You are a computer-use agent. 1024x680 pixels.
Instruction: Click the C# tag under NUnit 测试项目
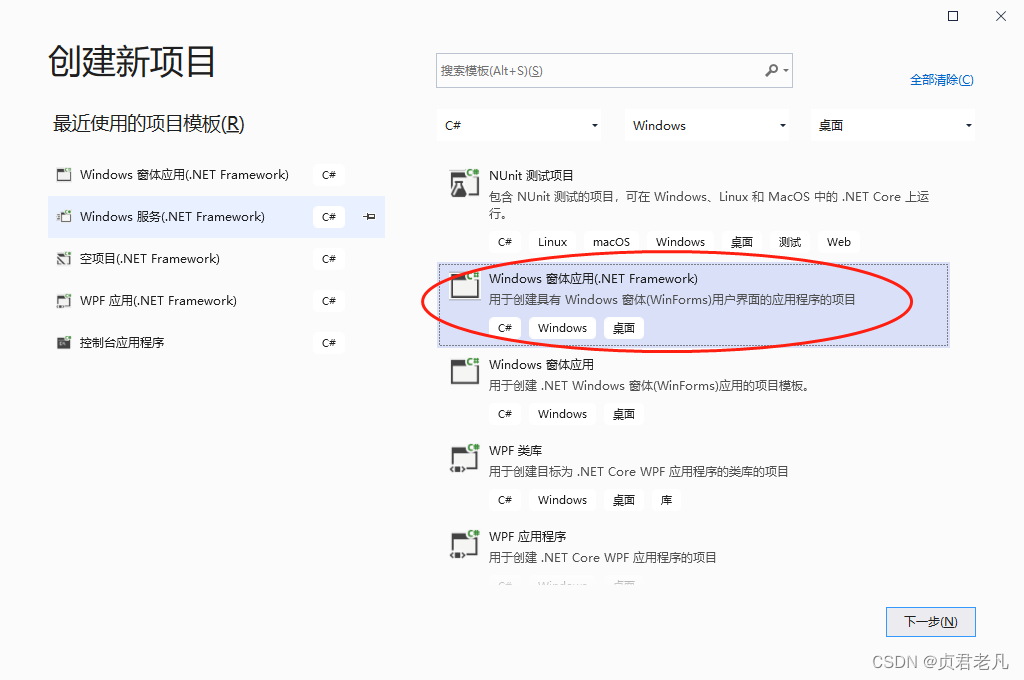pos(505,242)
